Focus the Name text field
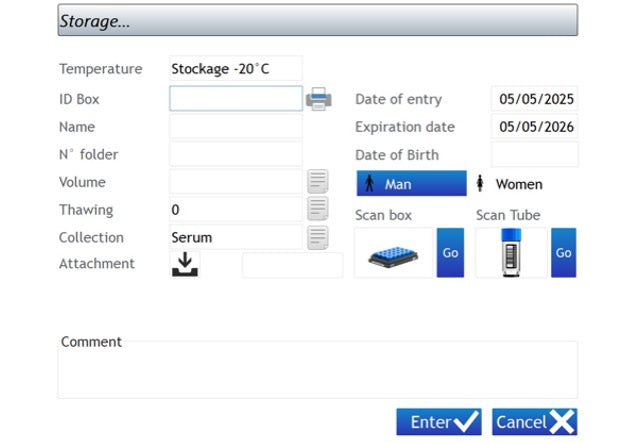This screenshot has width=640, height=443. click(235, 126)
